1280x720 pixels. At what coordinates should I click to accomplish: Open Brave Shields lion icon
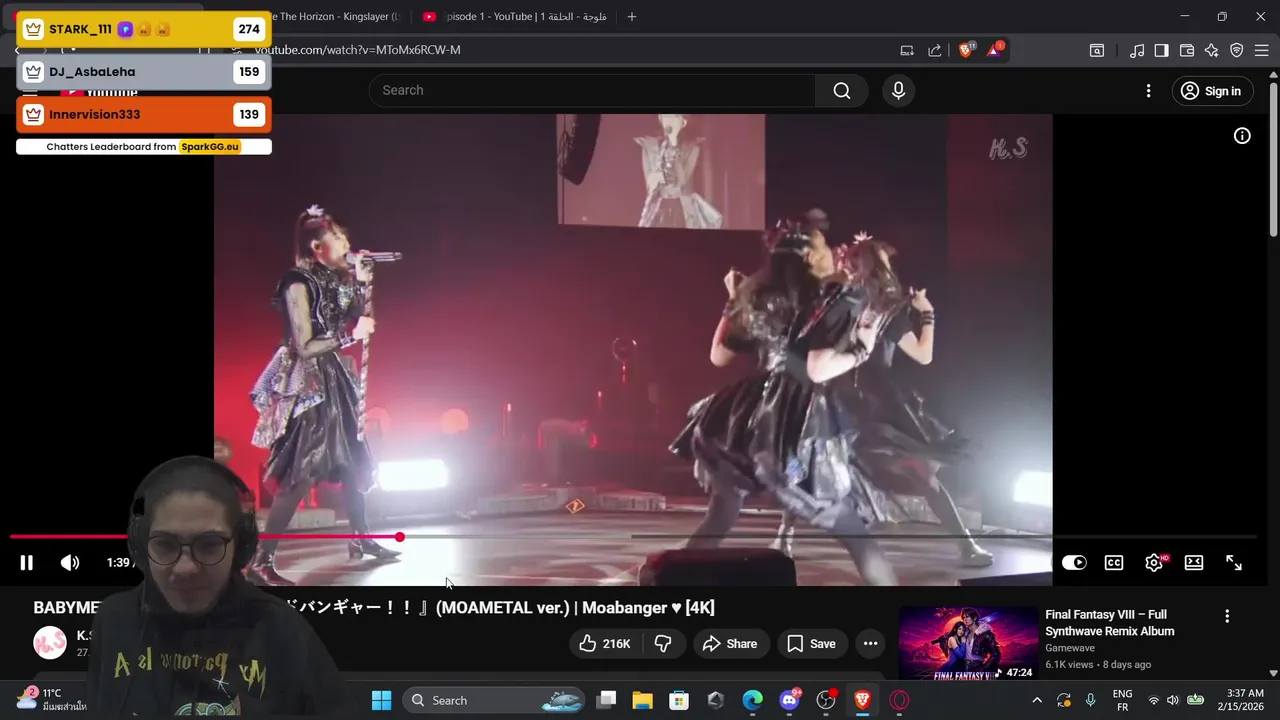pyautogui.click(x=966, y=50)
